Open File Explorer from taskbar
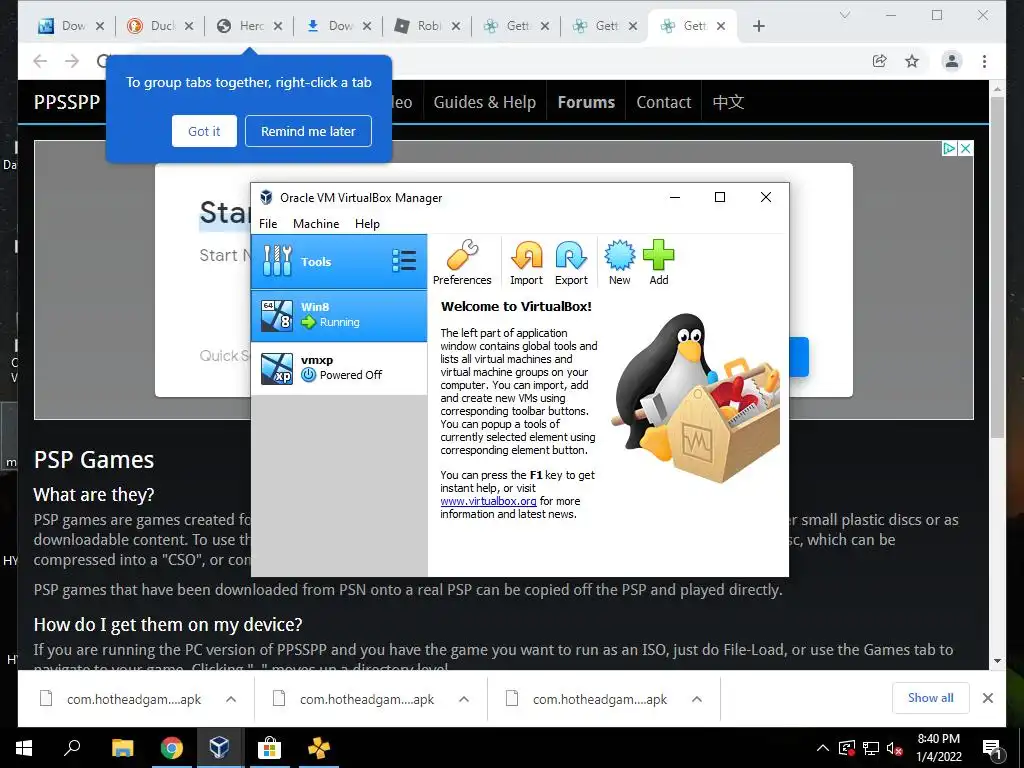The image size is (1024, 768). (x=122, y=748)
